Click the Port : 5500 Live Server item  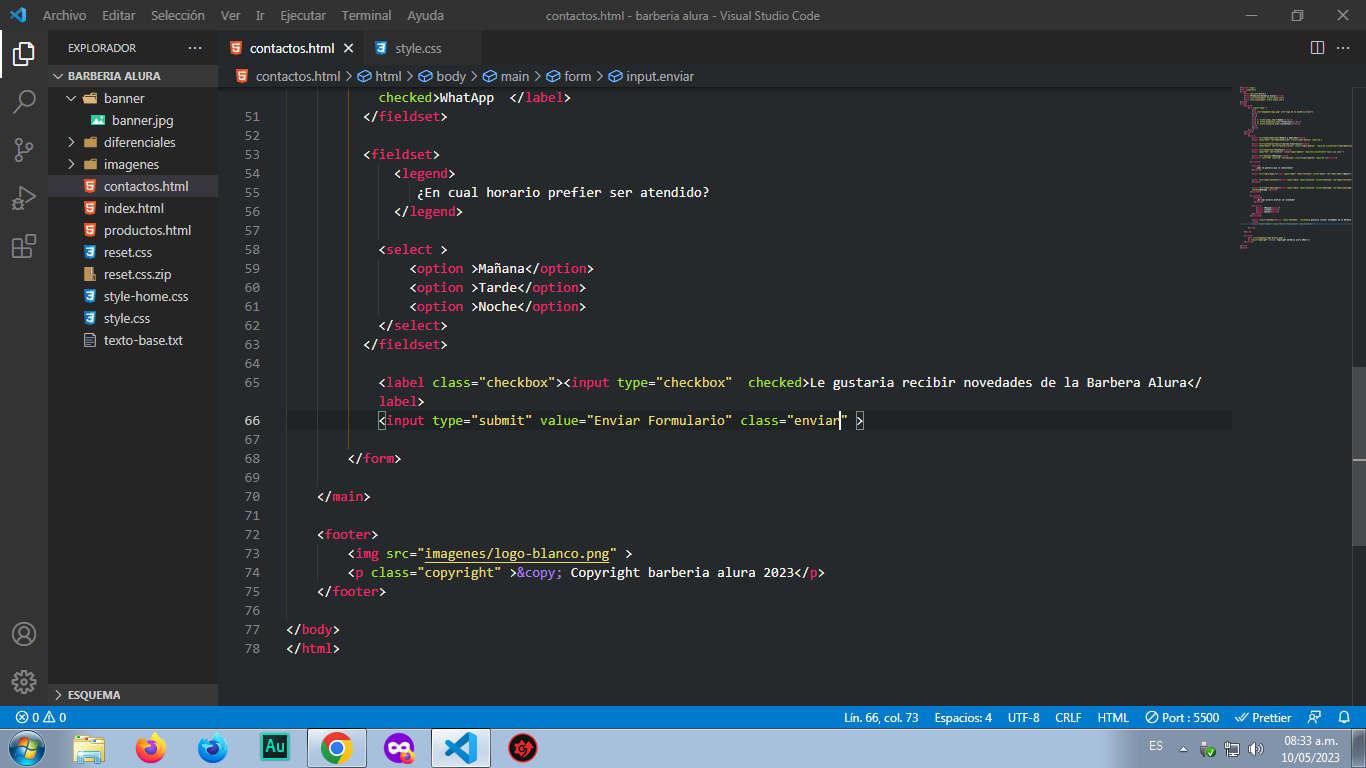pos(1182,717)
